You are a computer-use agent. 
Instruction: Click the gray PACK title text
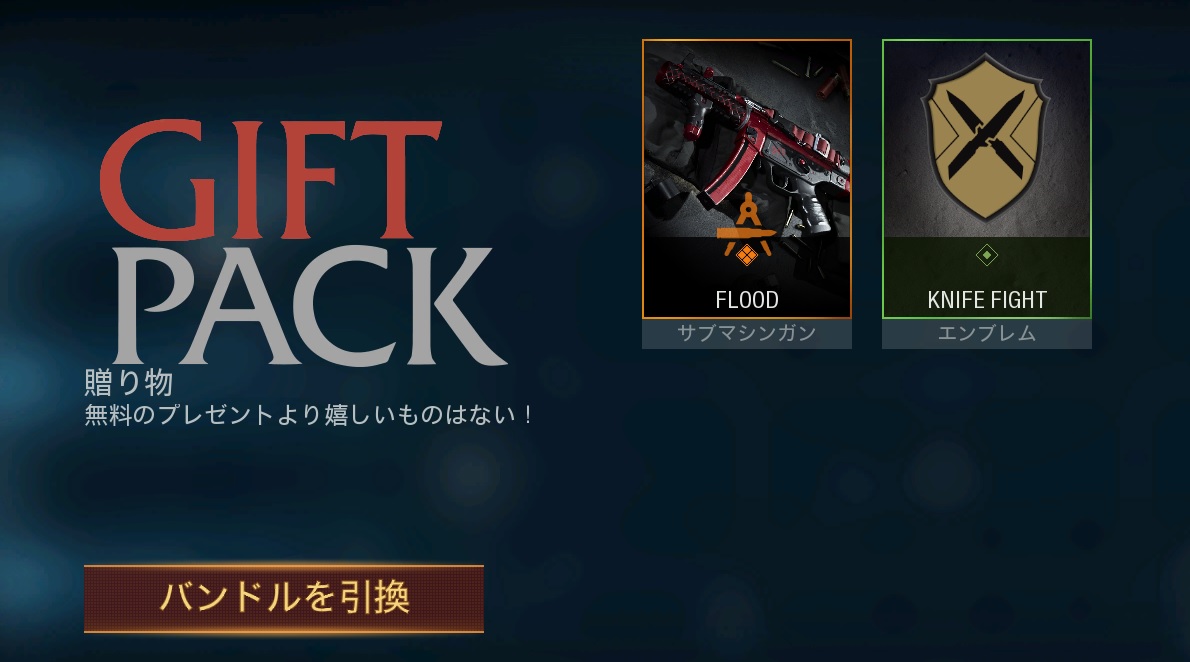coord(310,306)
